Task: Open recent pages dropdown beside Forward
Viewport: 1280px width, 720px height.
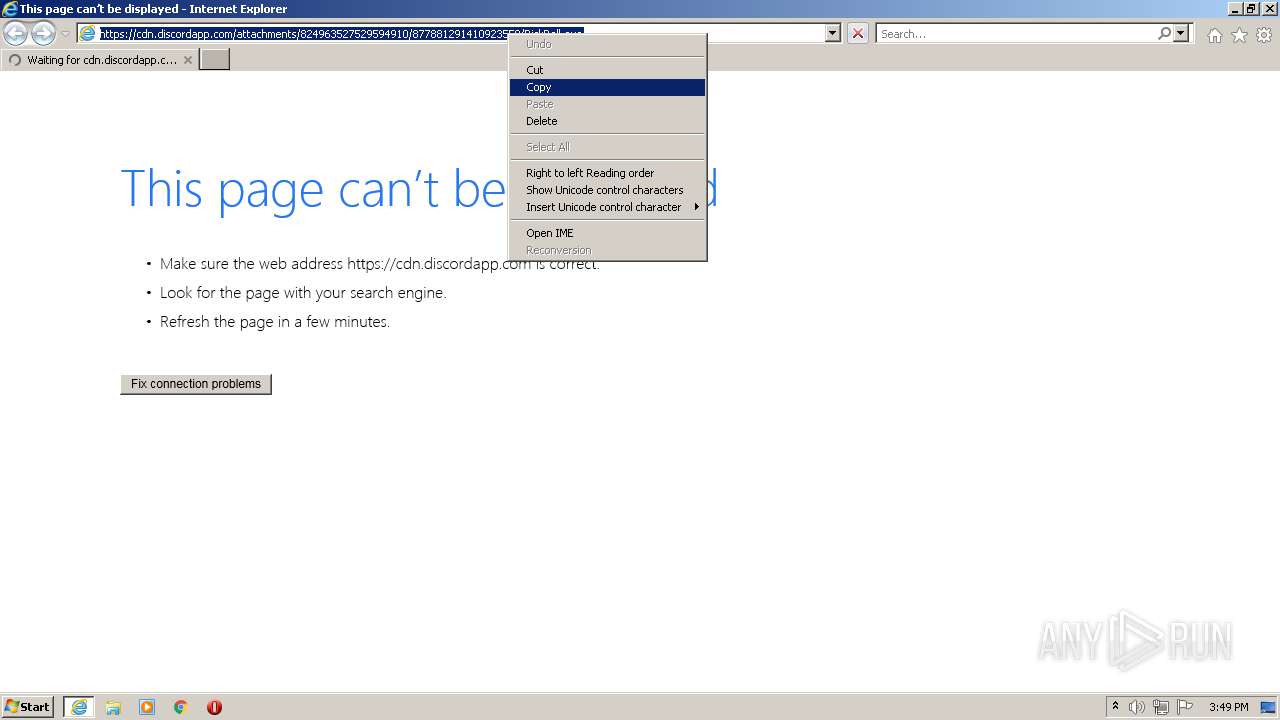Action: click(65, 34)
